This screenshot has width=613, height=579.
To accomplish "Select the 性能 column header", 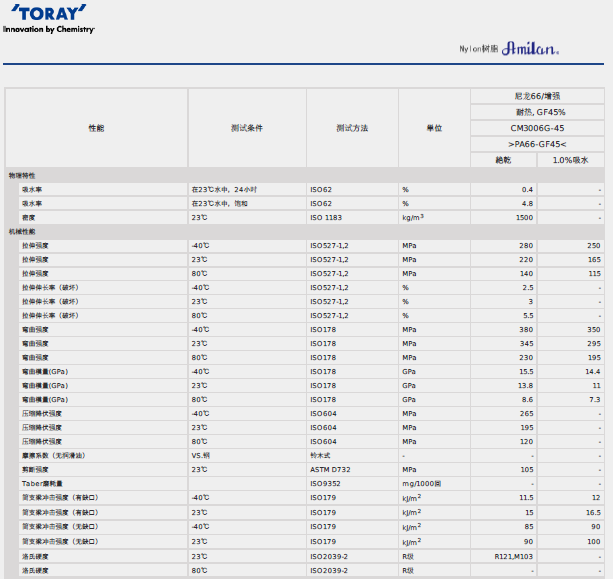I will [96, 129].
